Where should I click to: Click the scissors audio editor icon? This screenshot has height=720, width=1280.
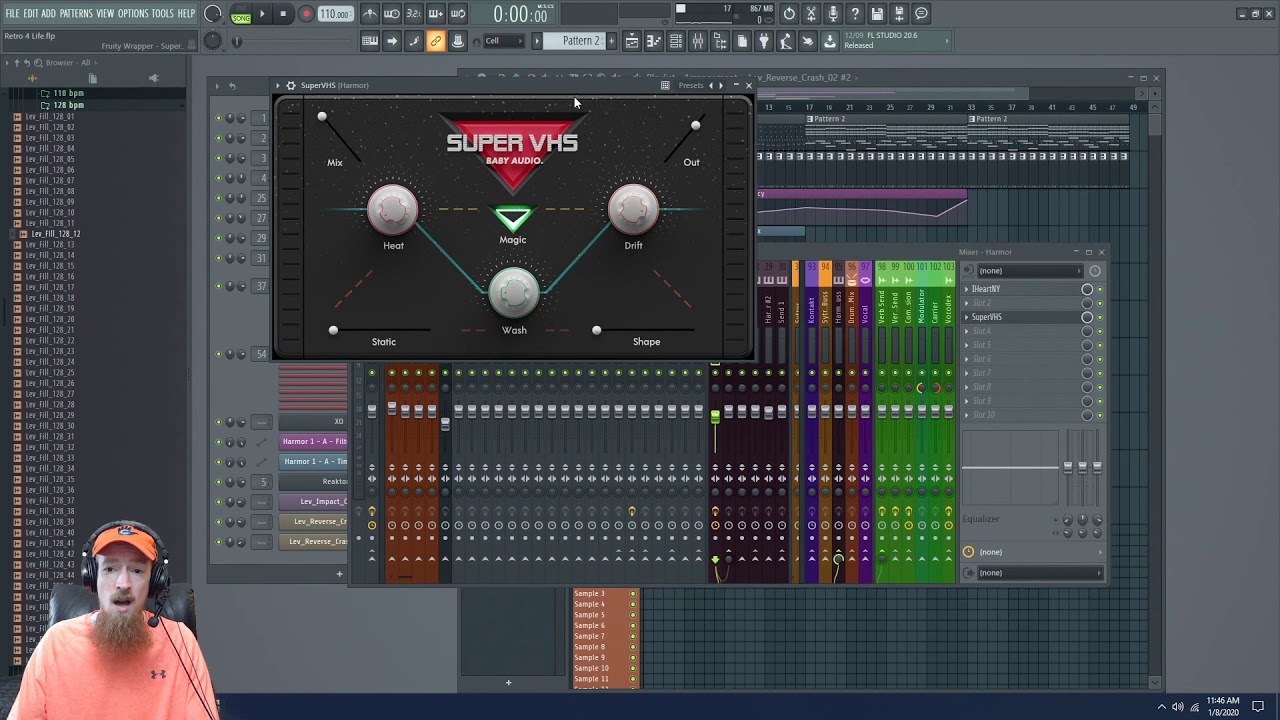pos(811,14)
